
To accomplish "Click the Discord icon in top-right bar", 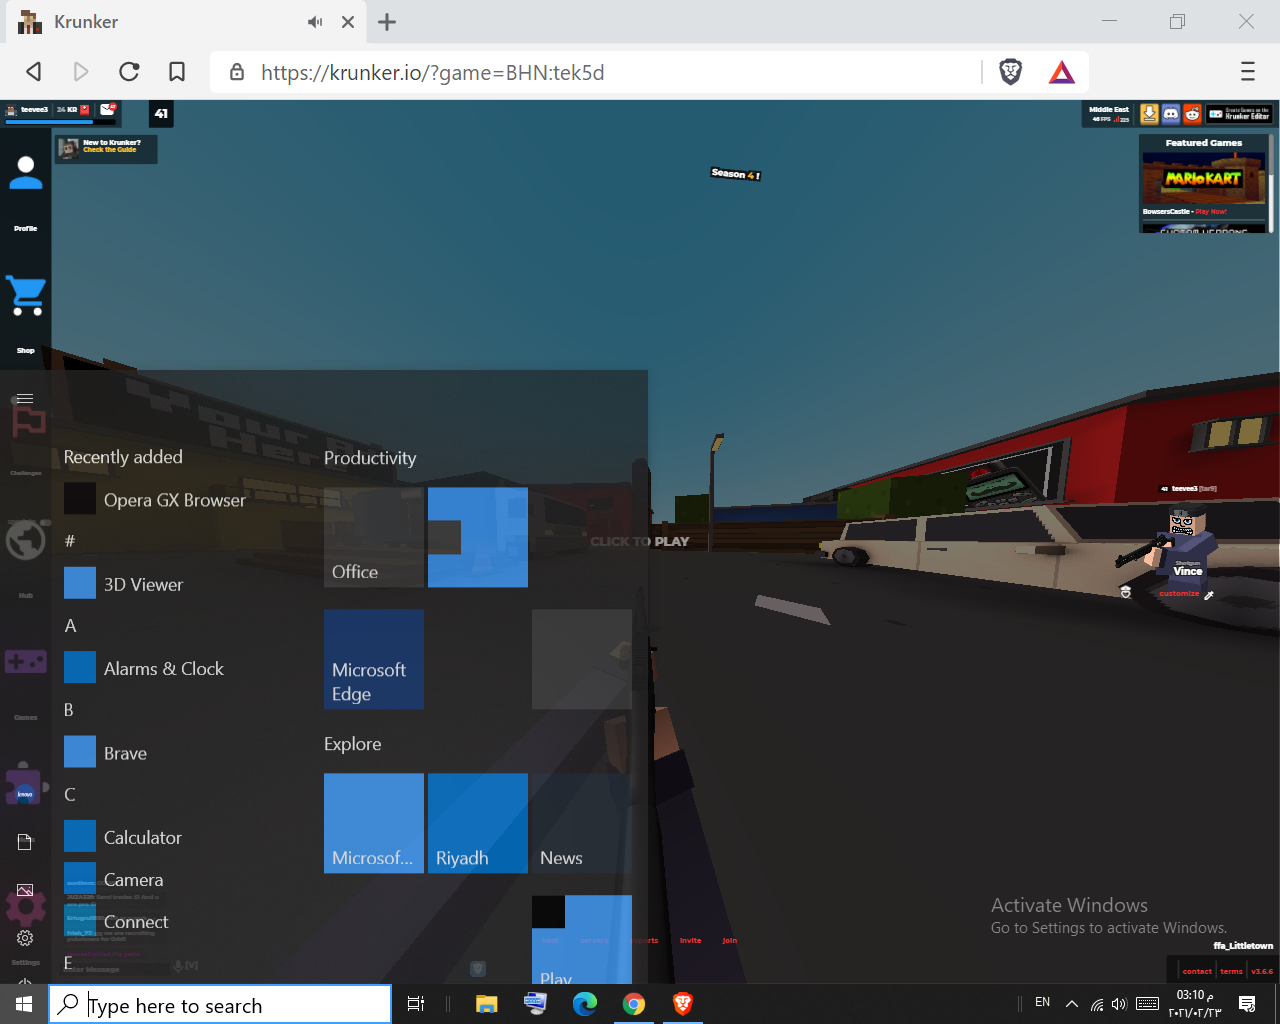I will pos(1171,114).
